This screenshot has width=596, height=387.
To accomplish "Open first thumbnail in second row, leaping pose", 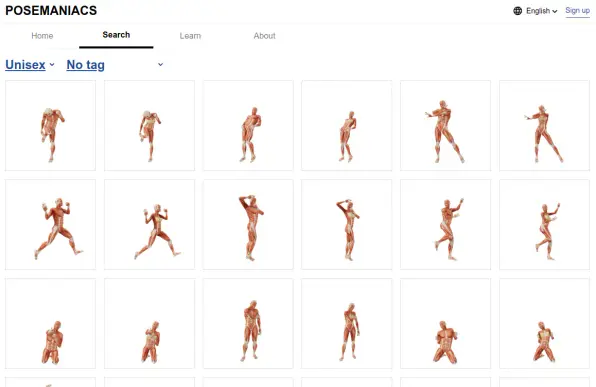I will click(x=51, y=224).
